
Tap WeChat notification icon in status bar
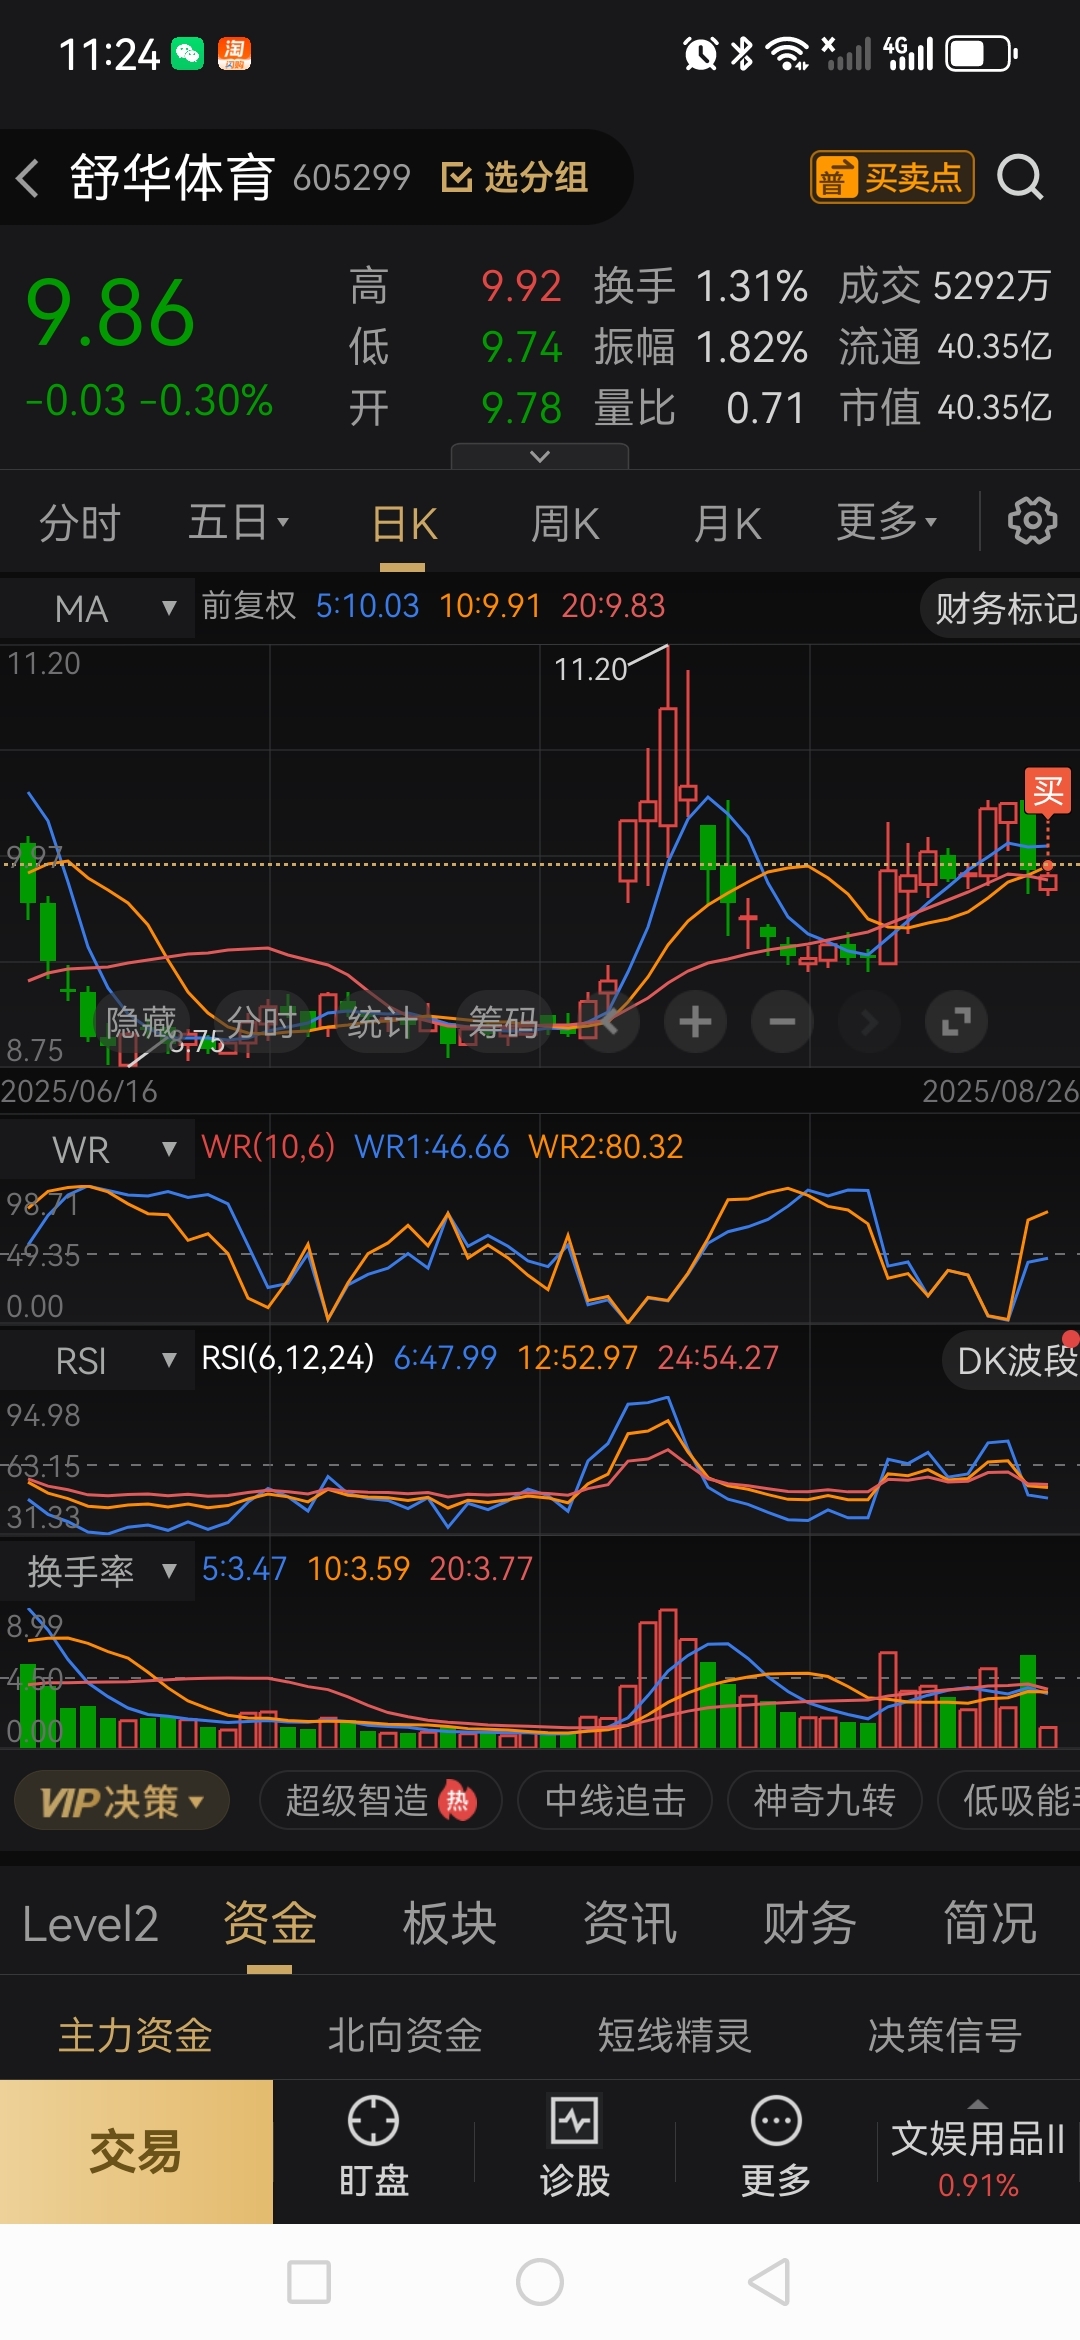click(187, 54)
